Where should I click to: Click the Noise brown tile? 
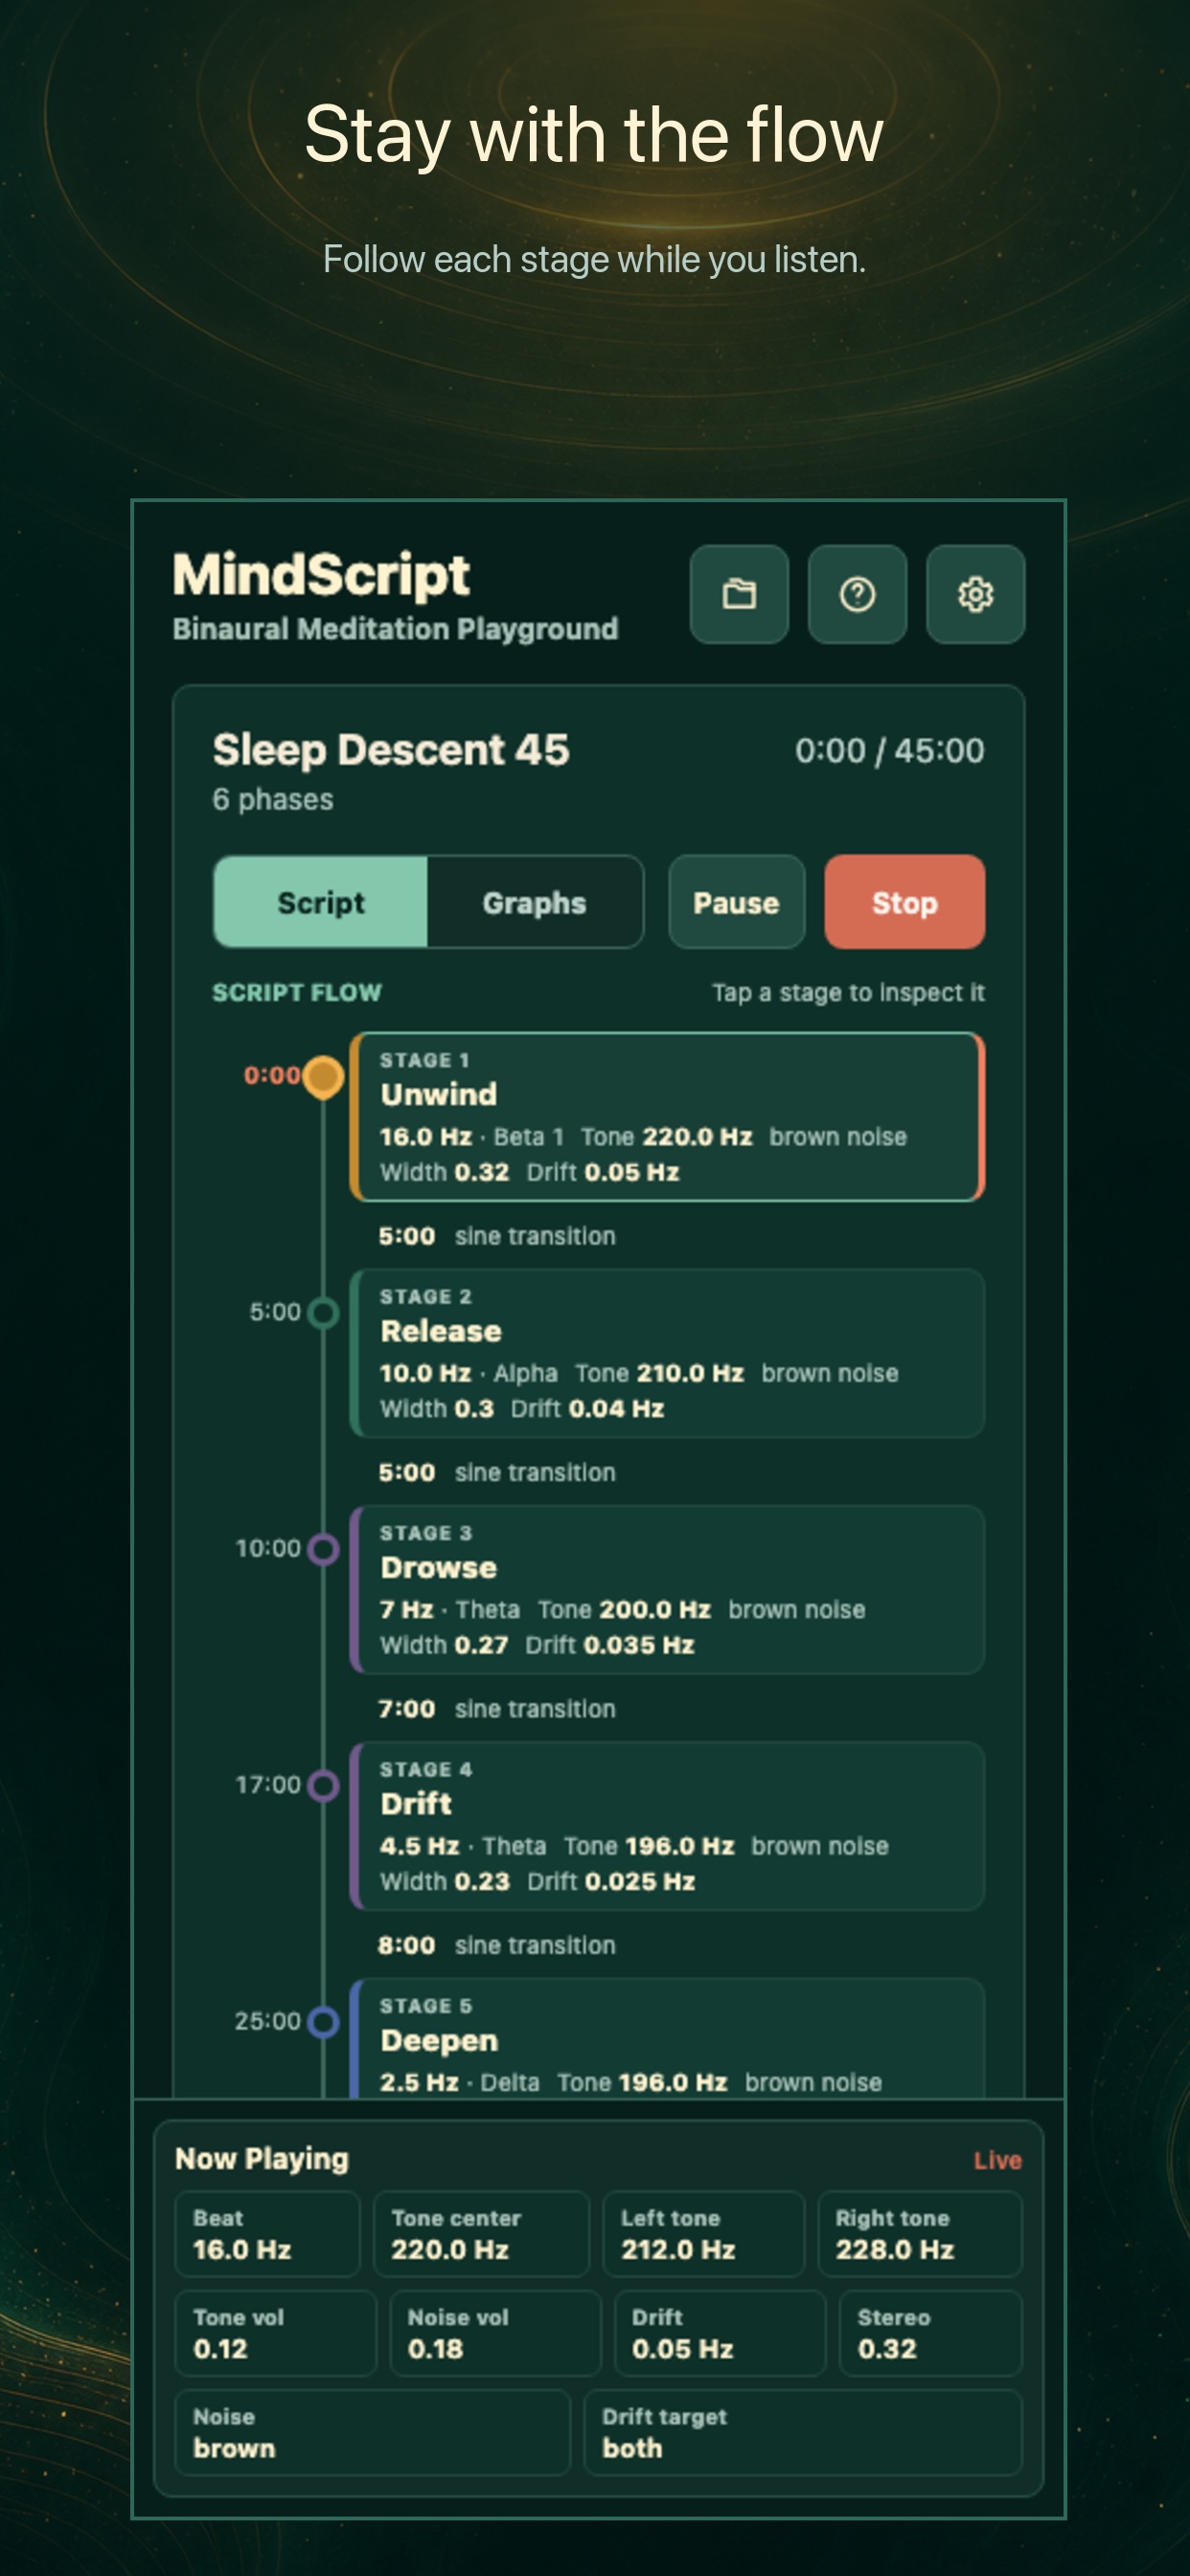373,2432
